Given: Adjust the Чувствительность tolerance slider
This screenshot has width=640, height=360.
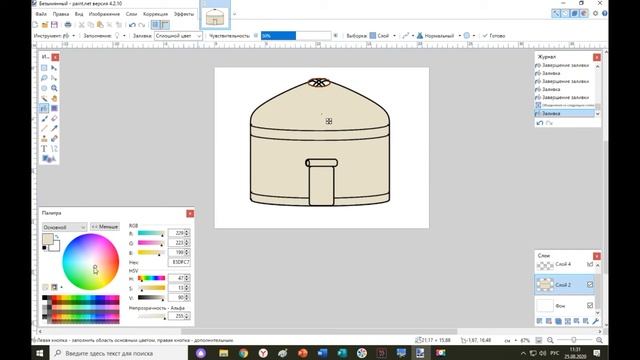Looking at the screenshot, I should (296, 36).
